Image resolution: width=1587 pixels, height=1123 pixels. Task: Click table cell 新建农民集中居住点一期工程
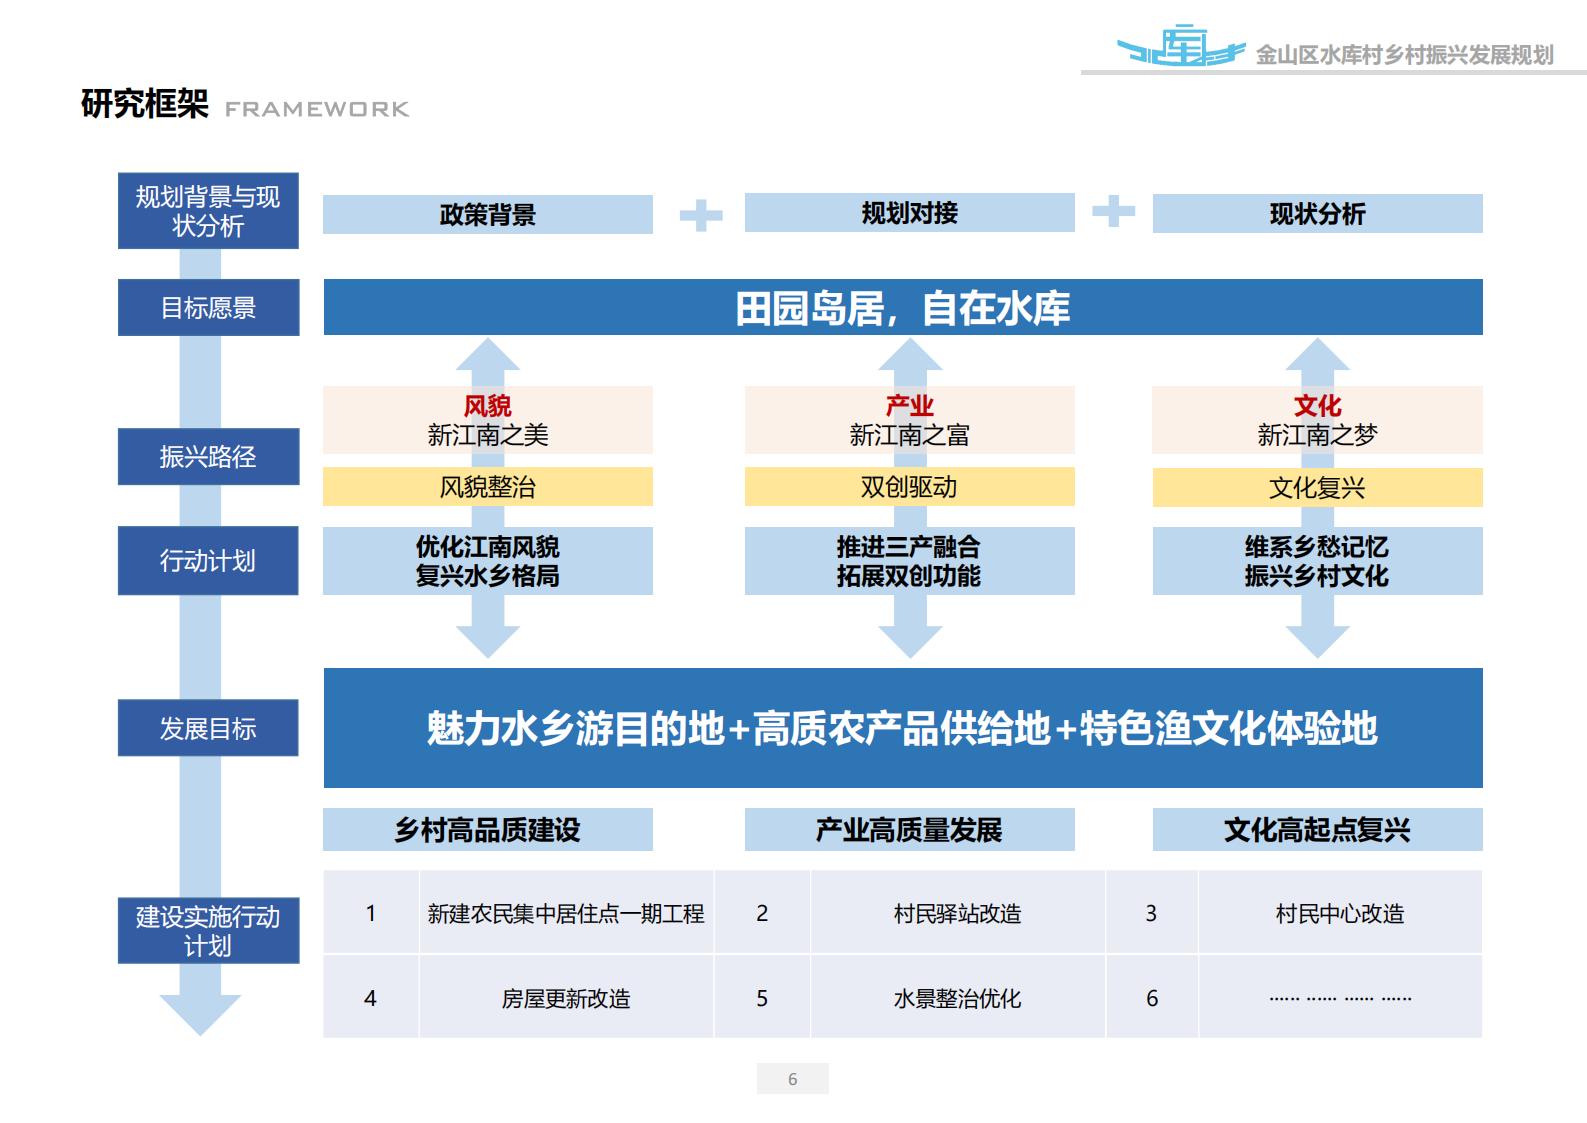[566, 912]
